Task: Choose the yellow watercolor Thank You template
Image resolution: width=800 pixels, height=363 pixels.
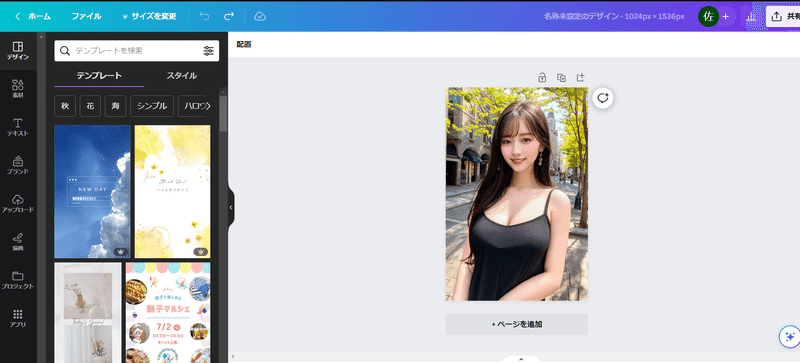Action: (x=172, y=191)
